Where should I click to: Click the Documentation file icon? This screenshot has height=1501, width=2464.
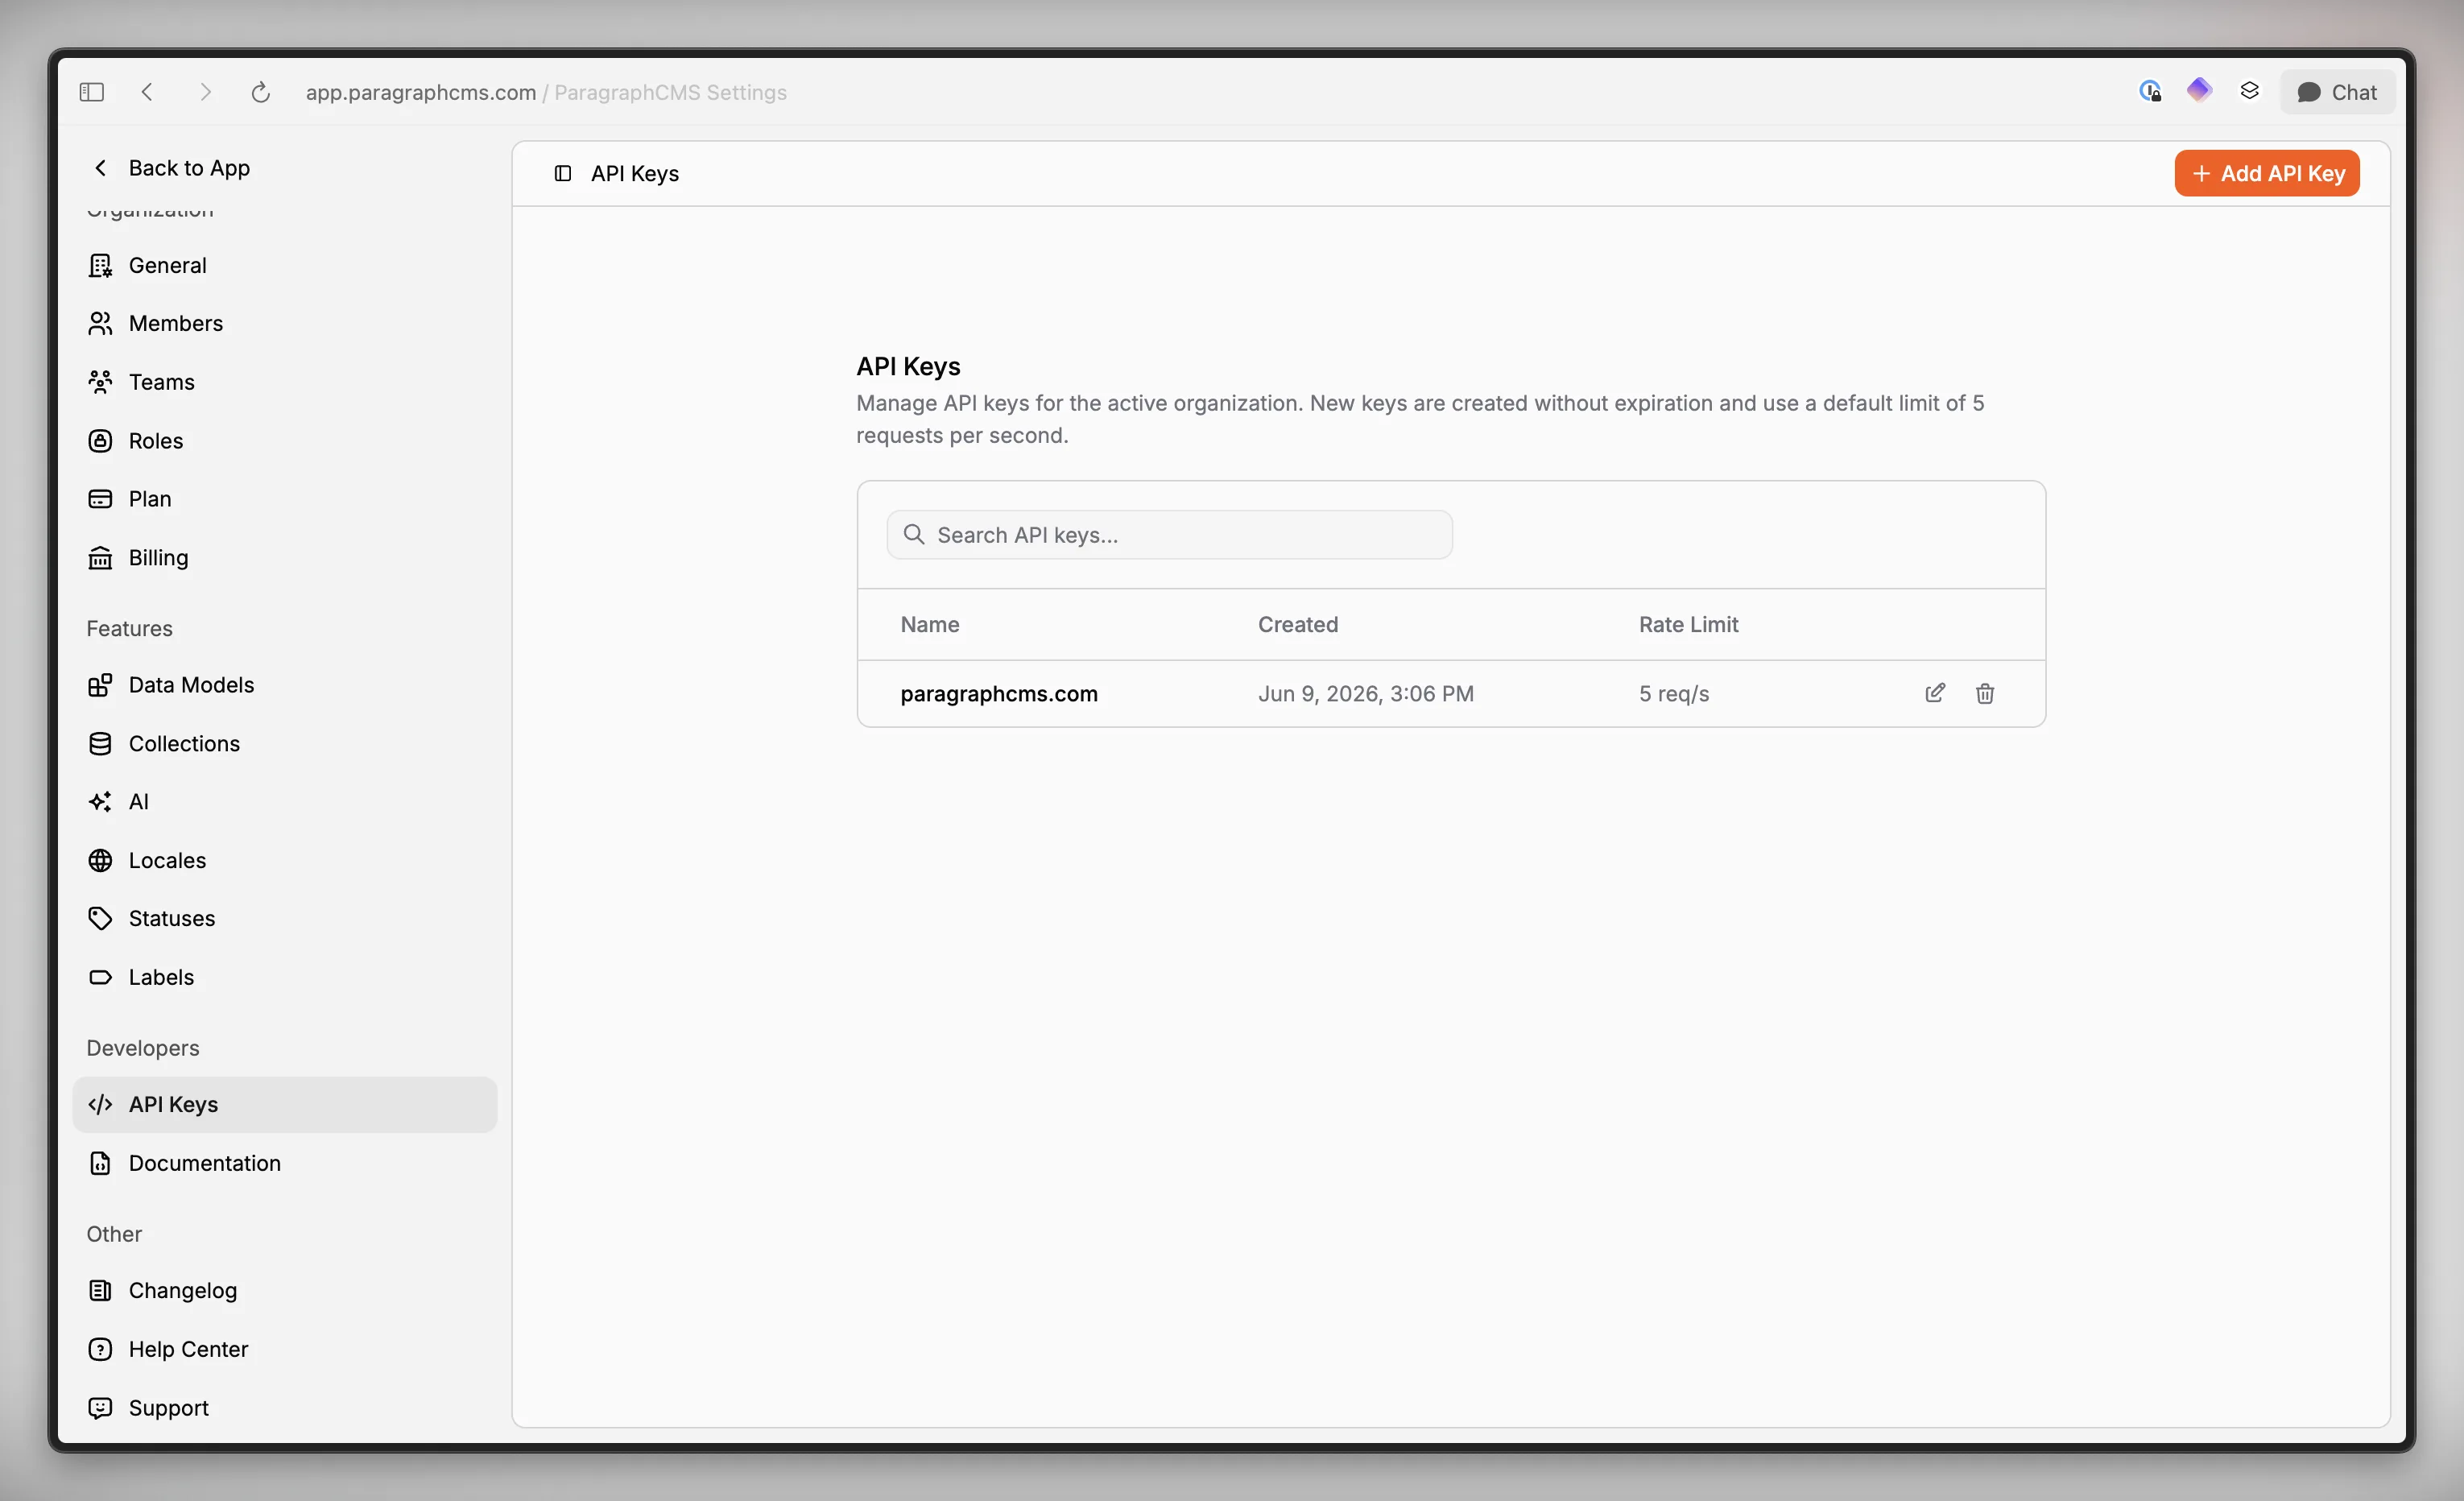[x=100, y=1164]
